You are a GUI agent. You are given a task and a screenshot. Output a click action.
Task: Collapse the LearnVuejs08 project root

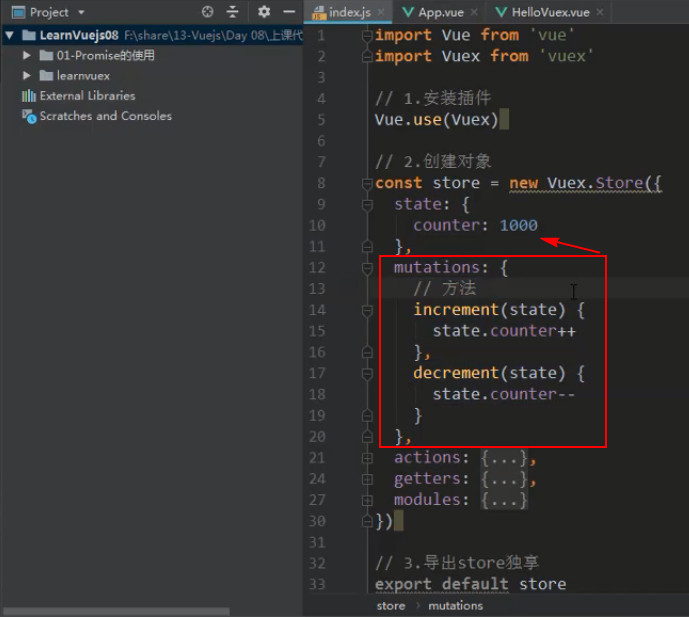[10, 35]
